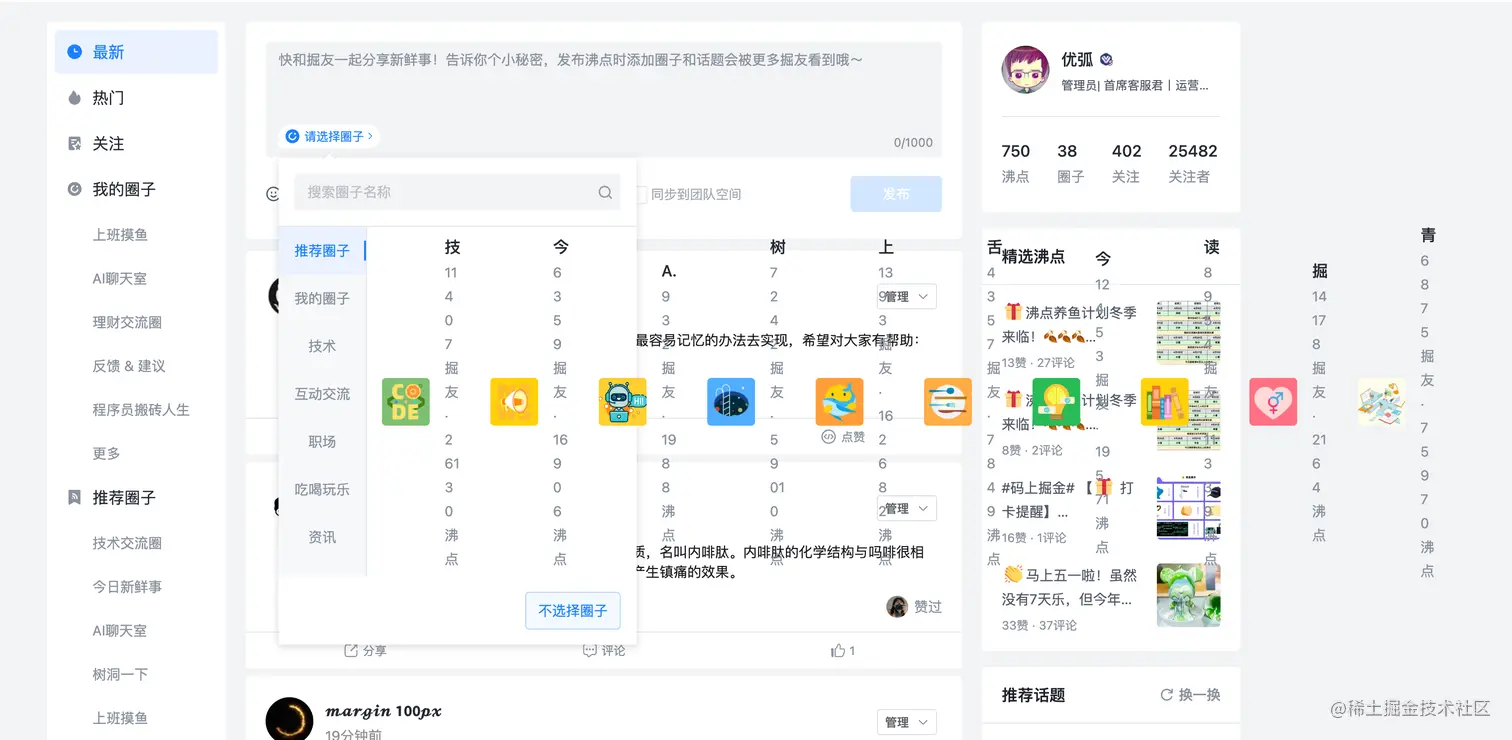1512x740 pixels.
Task: Open 马上五一啦 featured pin text
Action: [x=1070, y=587]
